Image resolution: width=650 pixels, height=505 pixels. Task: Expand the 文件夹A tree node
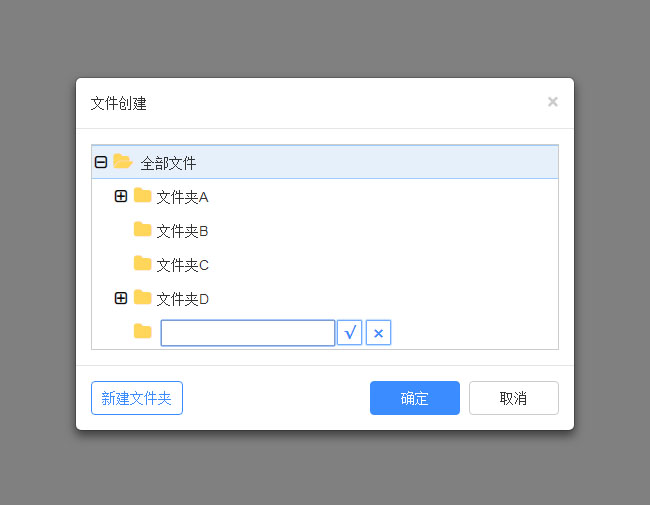pyautogui.click(x=121, y=196)
